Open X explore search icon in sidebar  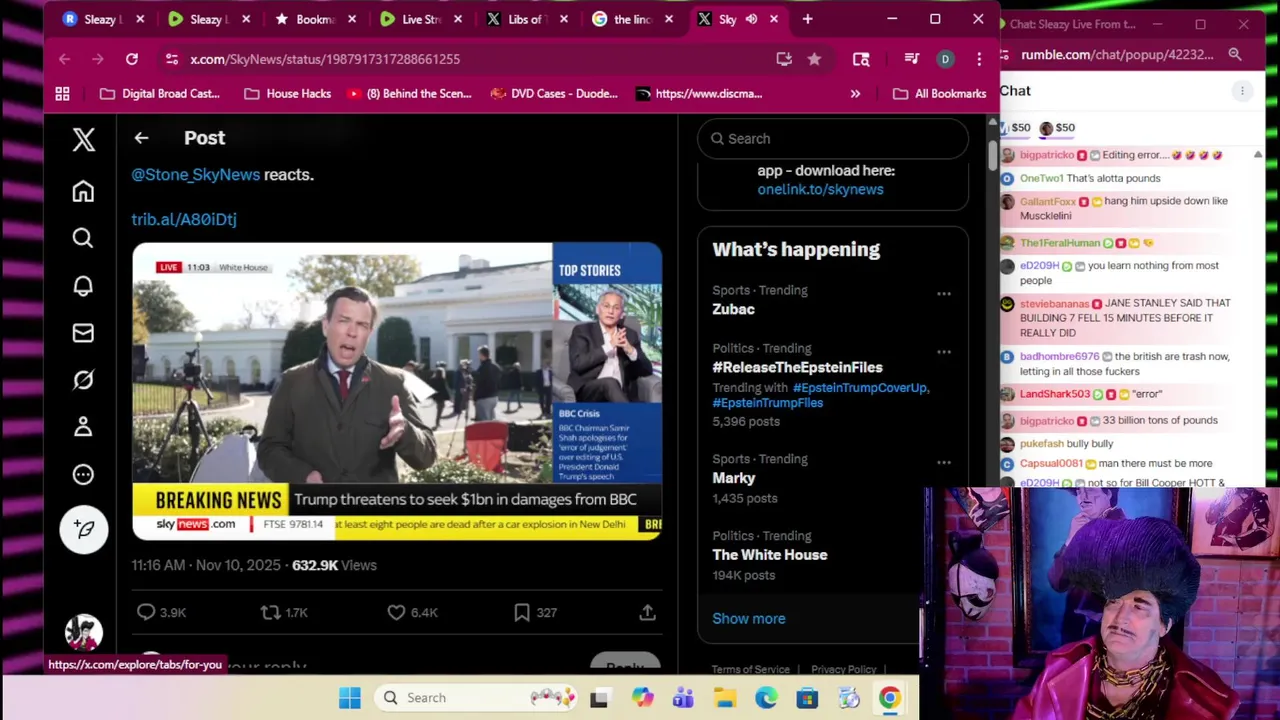pyautogui.click(x=83, y=238)
